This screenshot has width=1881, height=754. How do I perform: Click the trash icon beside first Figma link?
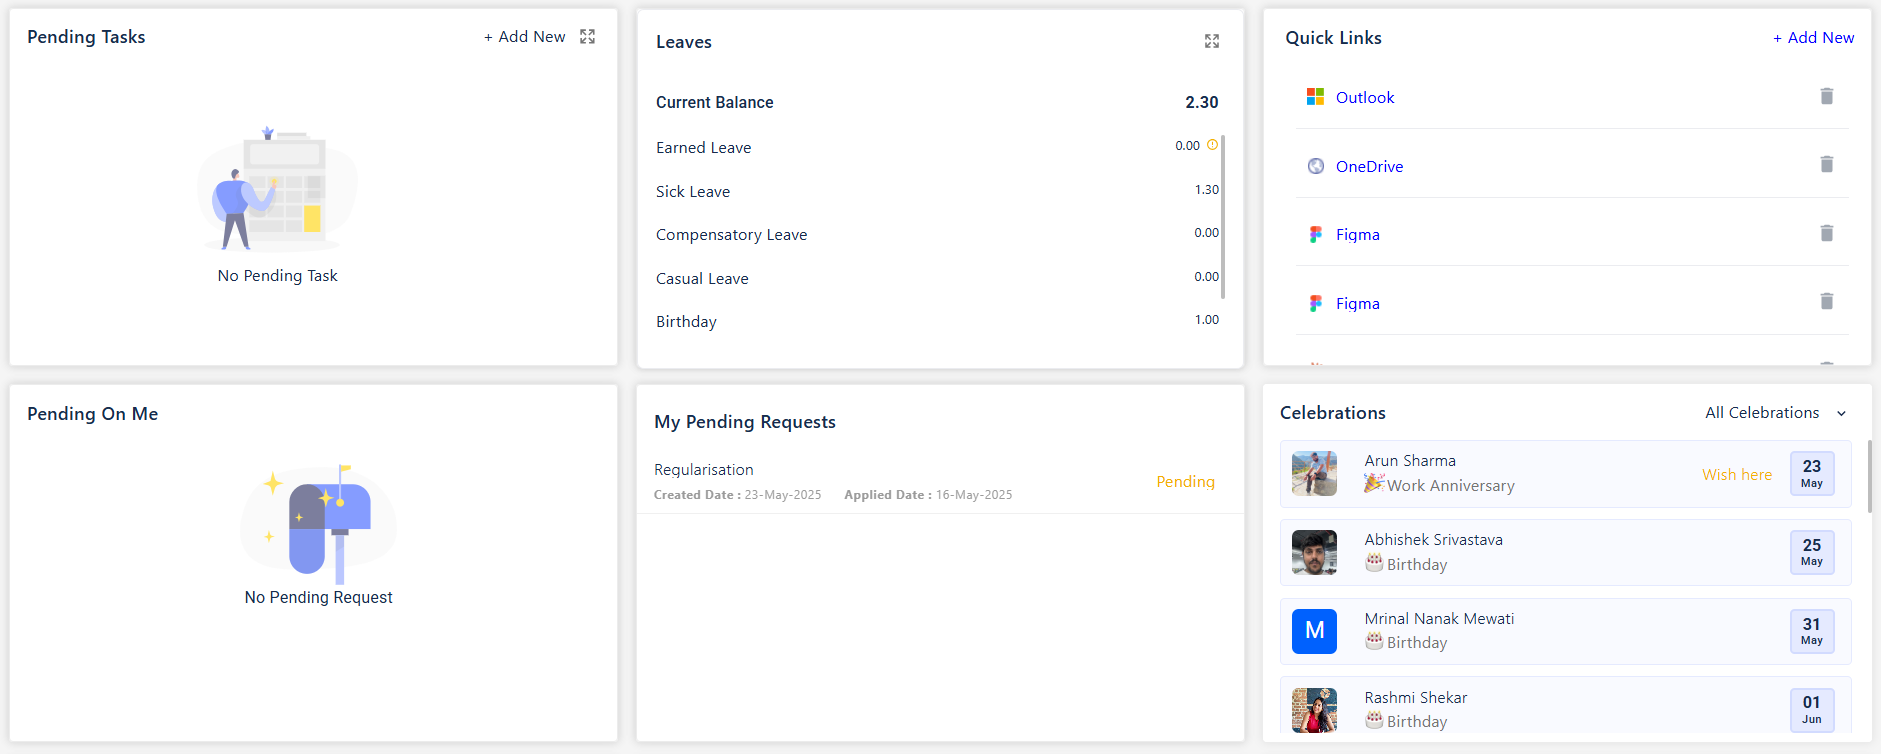coord(1826,233)
